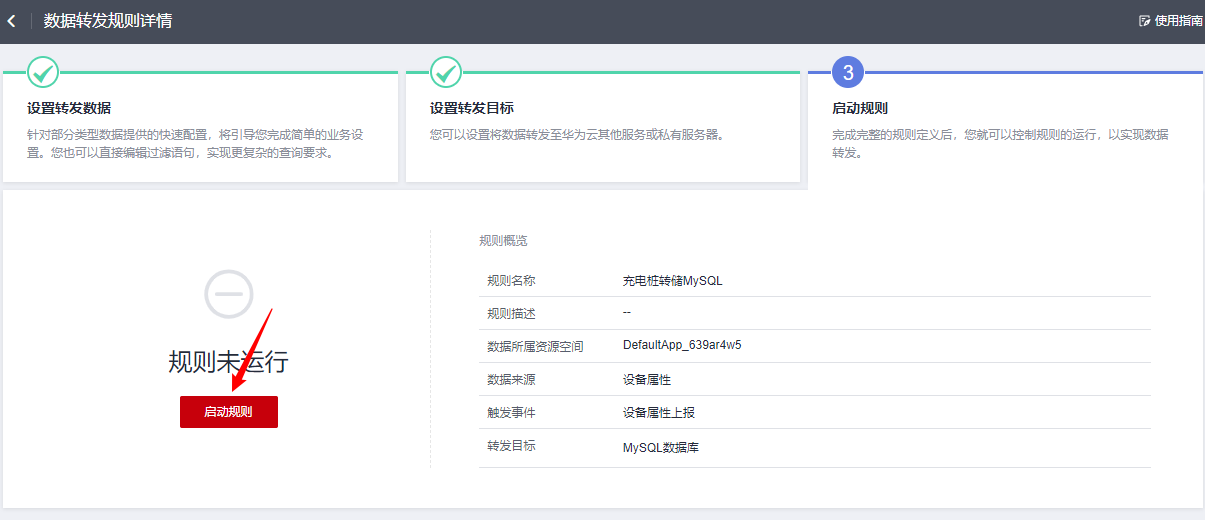Click the rule name value 充电桩转储MySQL
The height and width of the screenshot is (520, 1205).
pos(672,281)
